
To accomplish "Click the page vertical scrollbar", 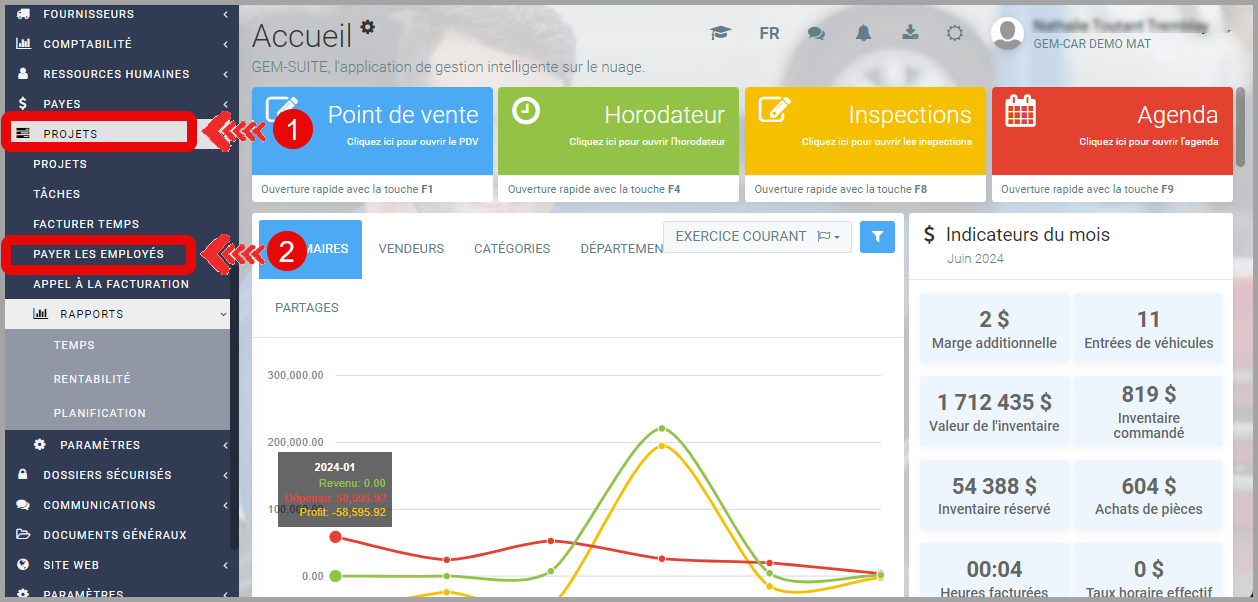I will tap(1240, 125).
